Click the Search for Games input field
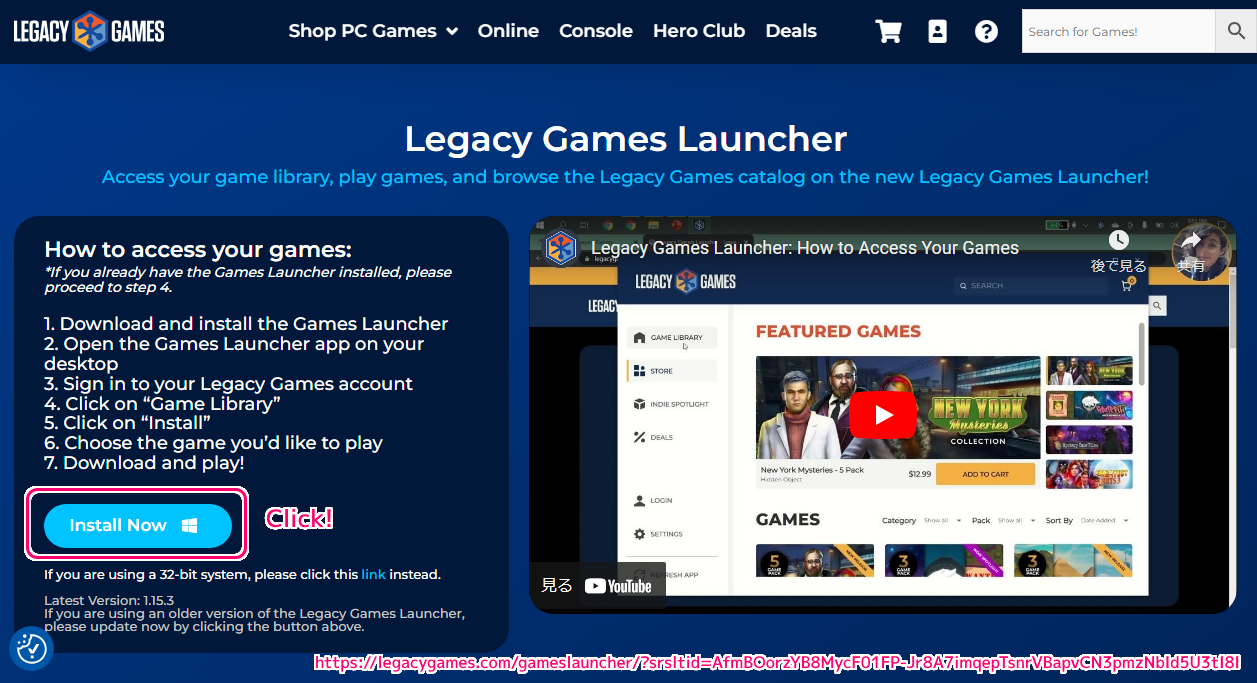Image resolution: width=1257 pixels, height=683 pixels. (x=1118, y=31)
